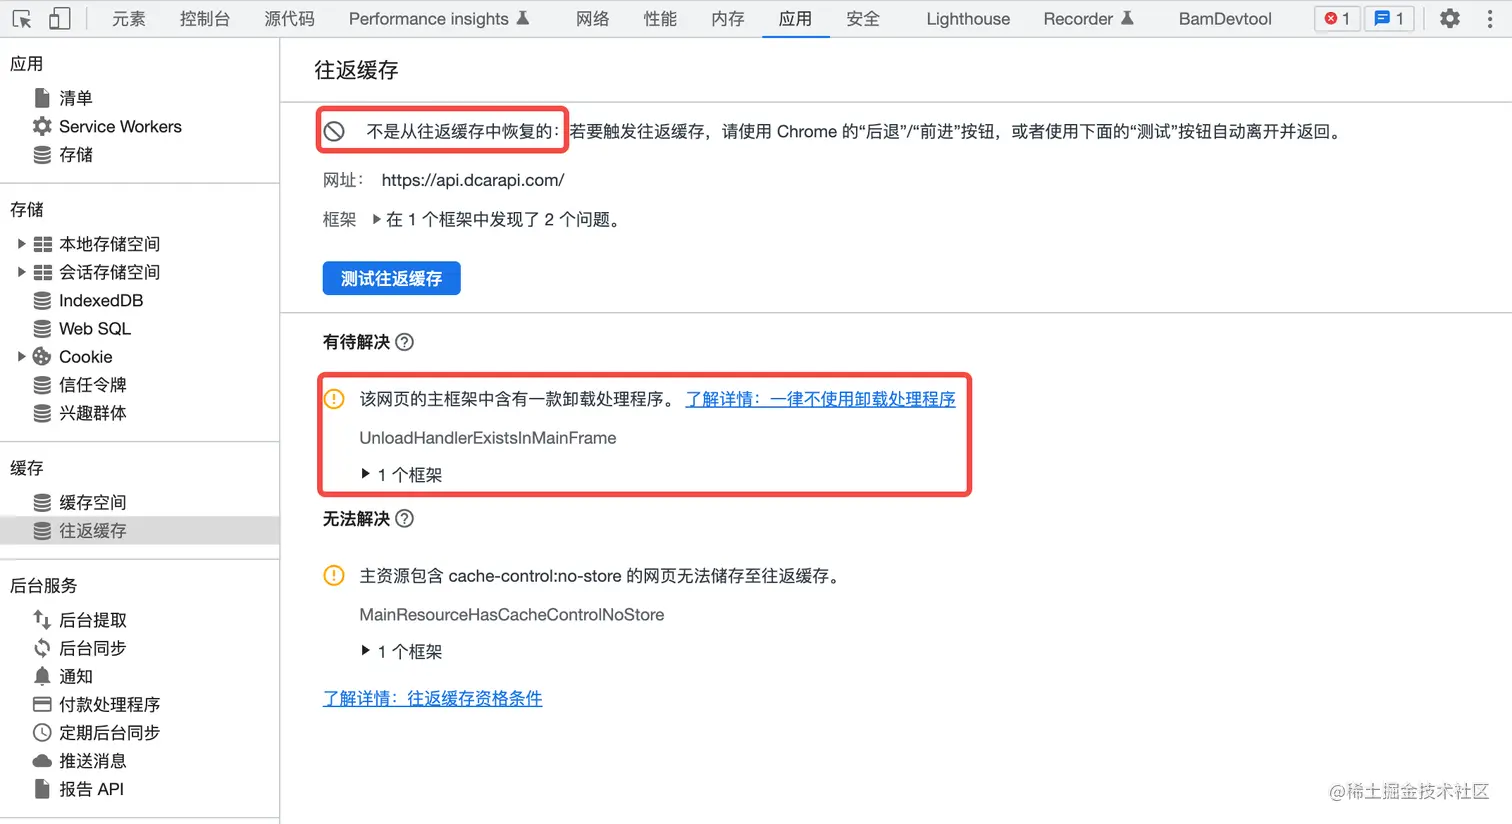
Task: Click the 后台提取 arrows icon
Action: click(x=42, y=620)
